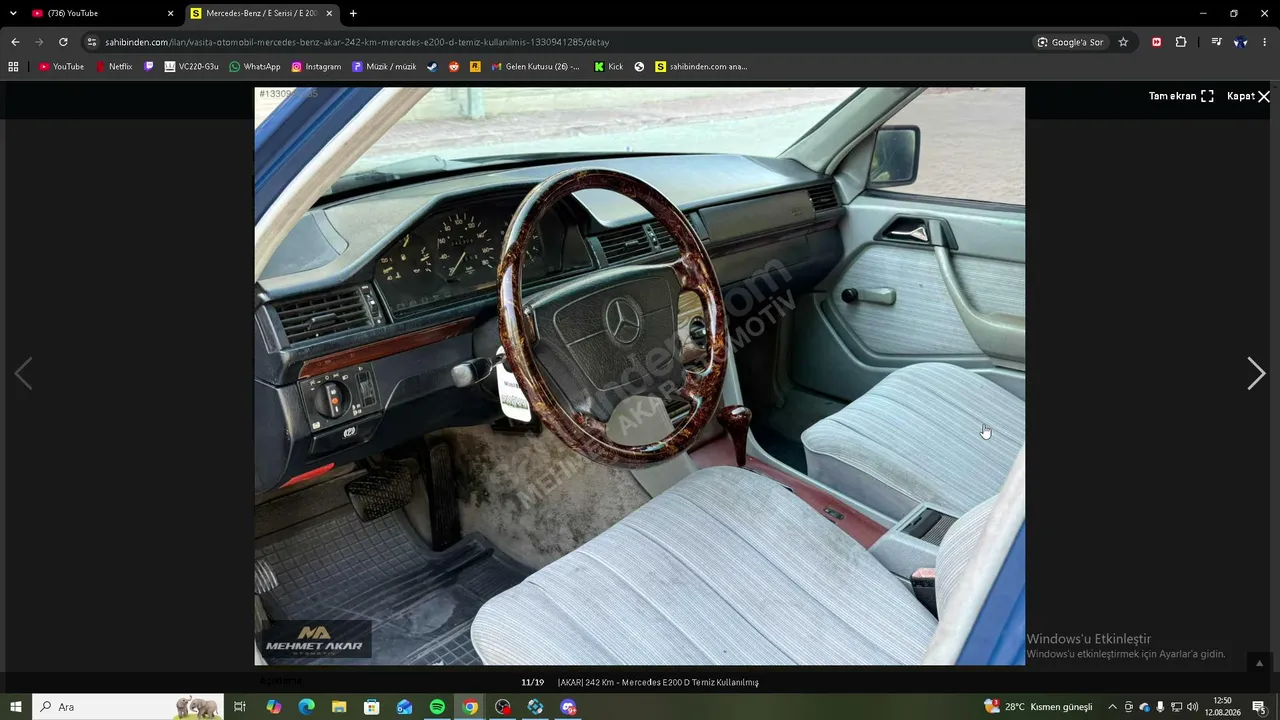The height and width of the screenshot is (720, 1280).
Task: Launch Copilot from the taskbar
Action: pyautogui.click(x=273, y=707)
